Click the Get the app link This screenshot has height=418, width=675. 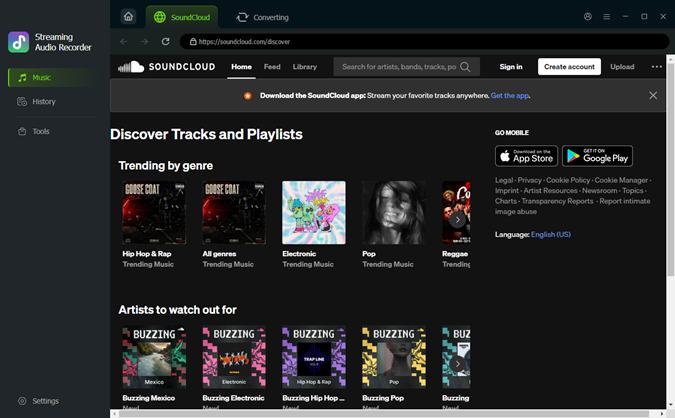510,96
